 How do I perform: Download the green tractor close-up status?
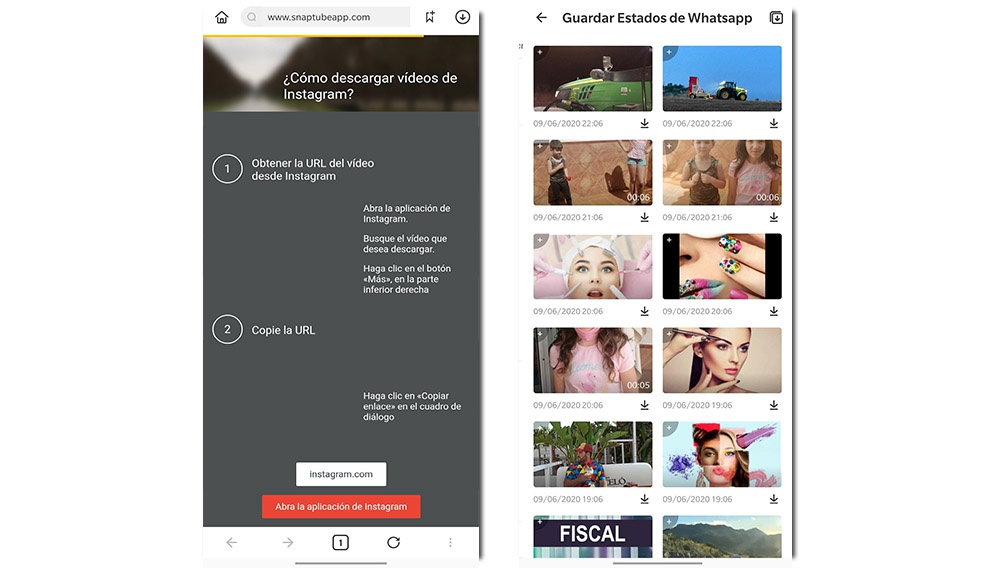(645, 124)
